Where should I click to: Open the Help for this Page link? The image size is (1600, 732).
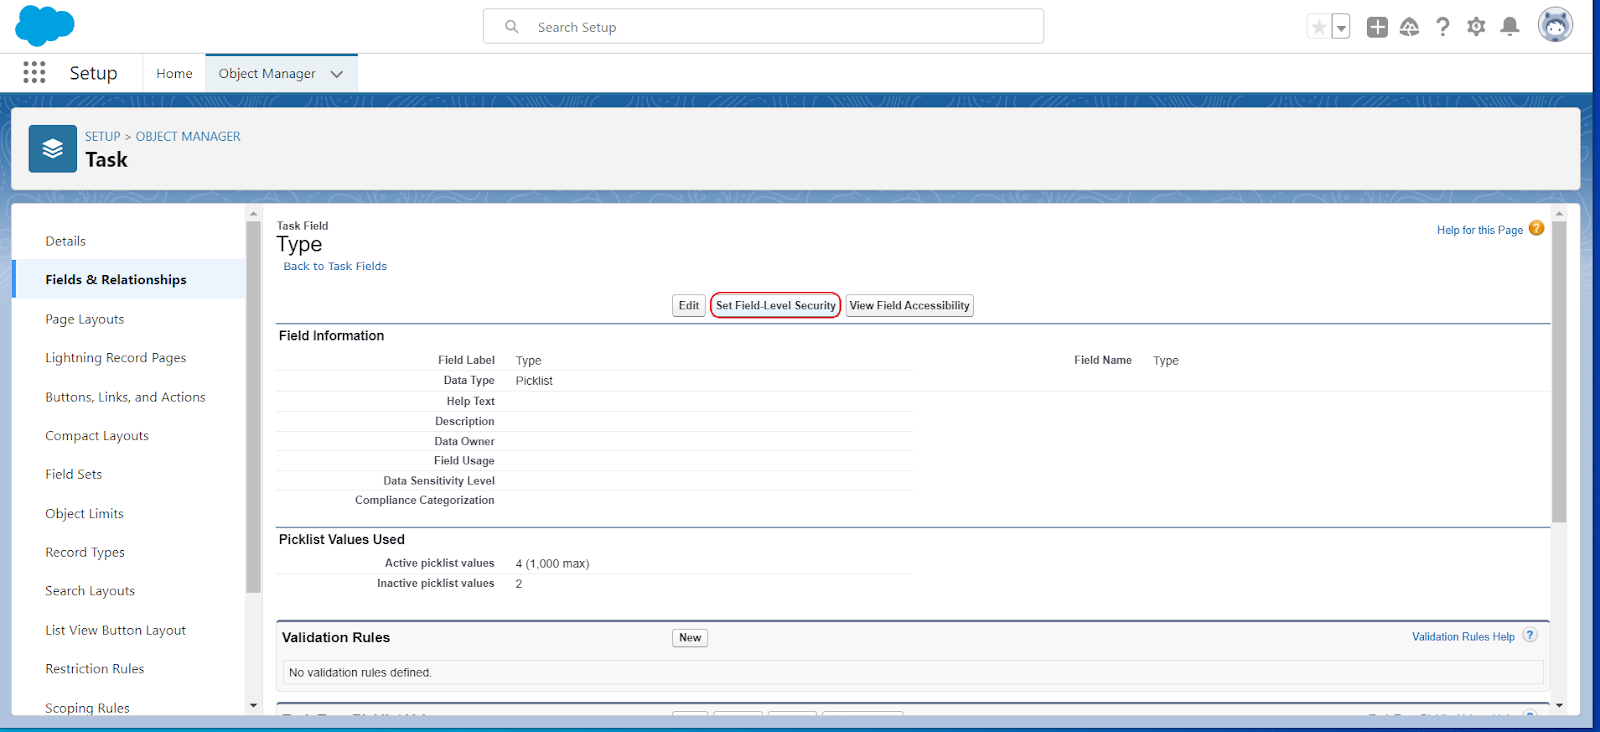click(x=1480, y=230)
